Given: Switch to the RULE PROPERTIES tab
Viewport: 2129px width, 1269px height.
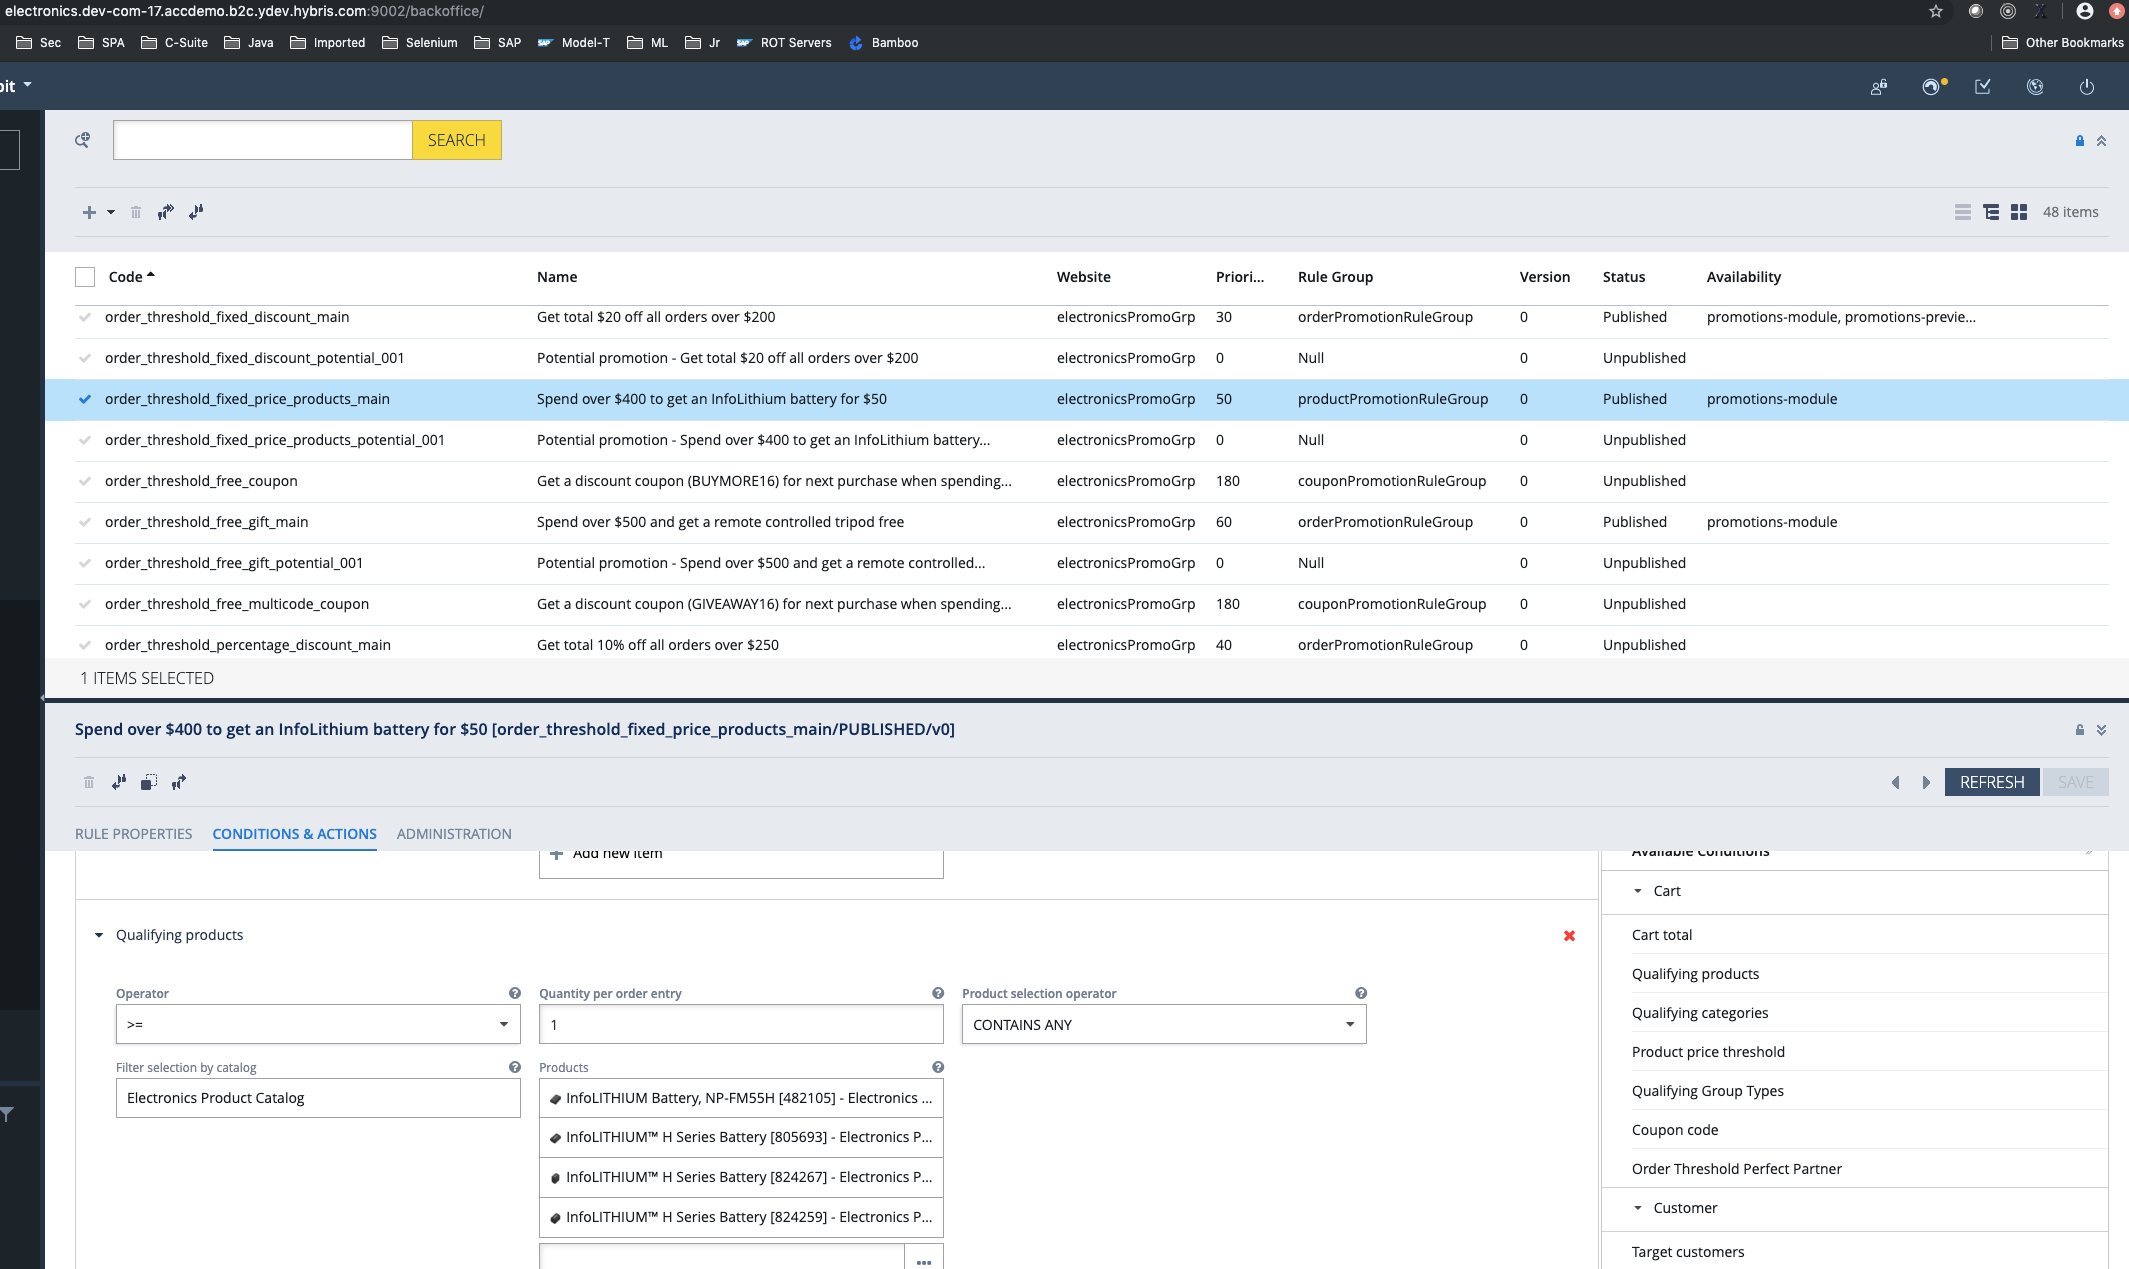Looking at the screenshot, I should click(x=133, y=834).
